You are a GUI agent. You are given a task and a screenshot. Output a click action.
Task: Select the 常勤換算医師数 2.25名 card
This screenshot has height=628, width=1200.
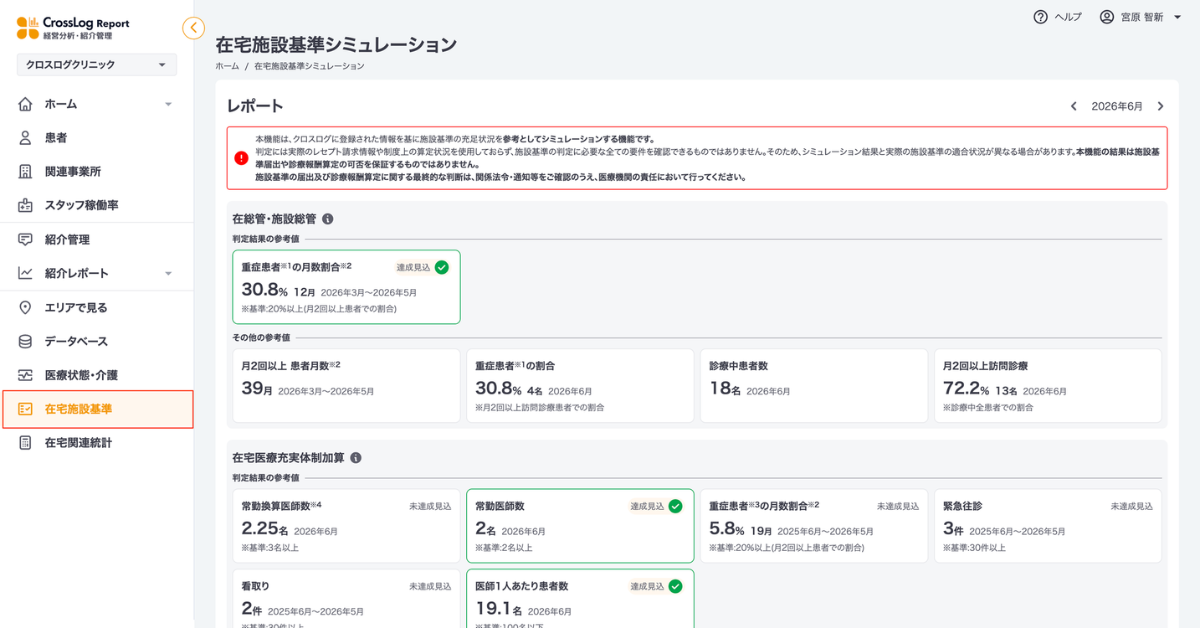(x=346, y=526)
